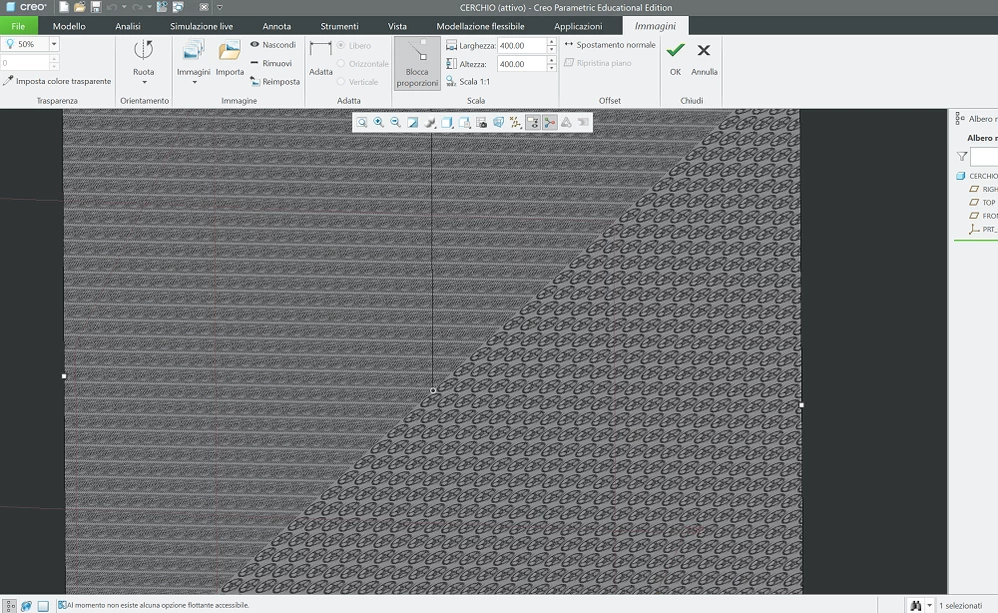Confirm image placement with OK
The image size is (998, 613).
click(675, 55)
